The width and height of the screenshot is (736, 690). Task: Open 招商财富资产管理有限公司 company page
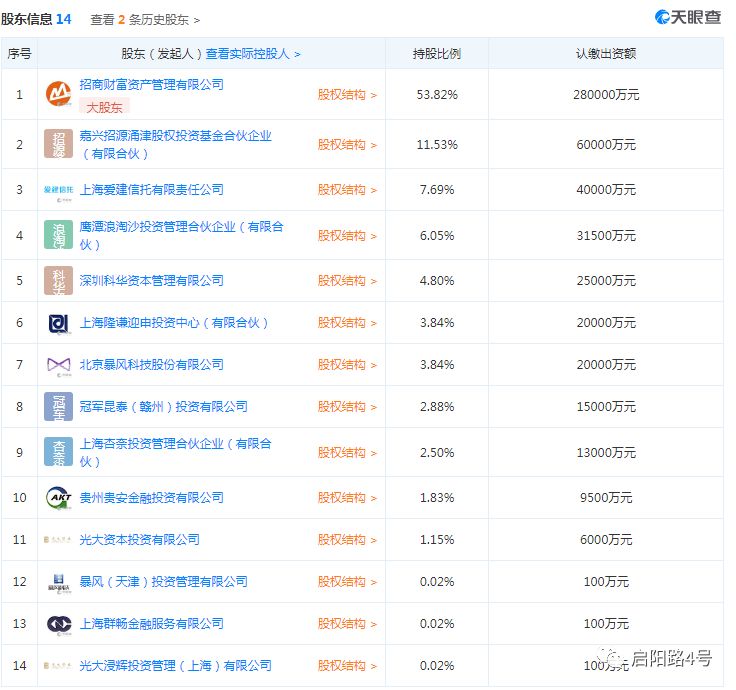[x=151, y=85]
